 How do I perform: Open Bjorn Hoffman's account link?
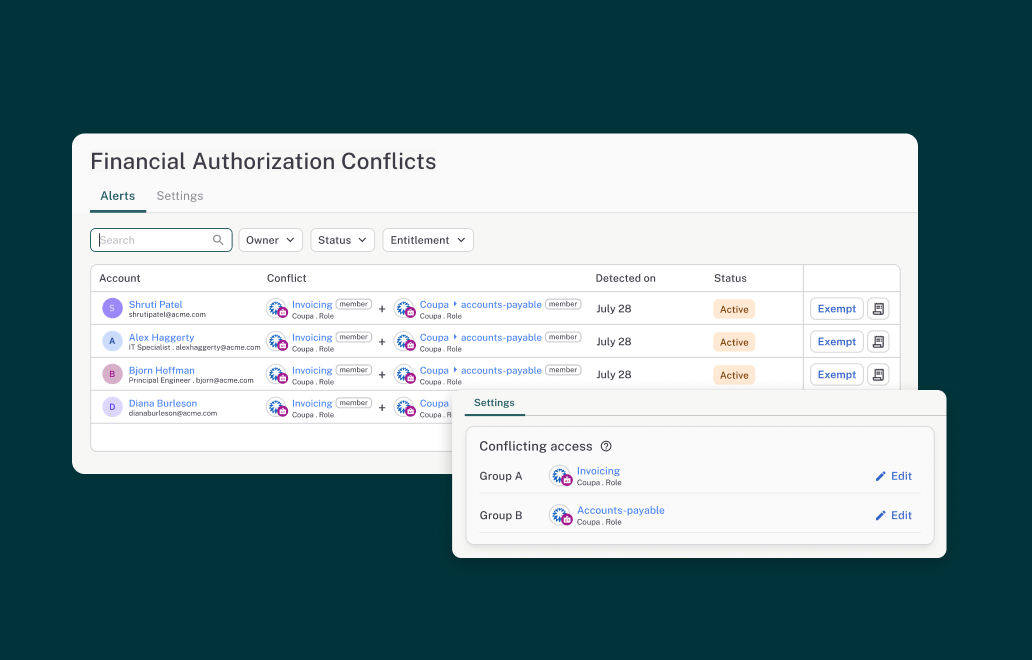point(162,370)
